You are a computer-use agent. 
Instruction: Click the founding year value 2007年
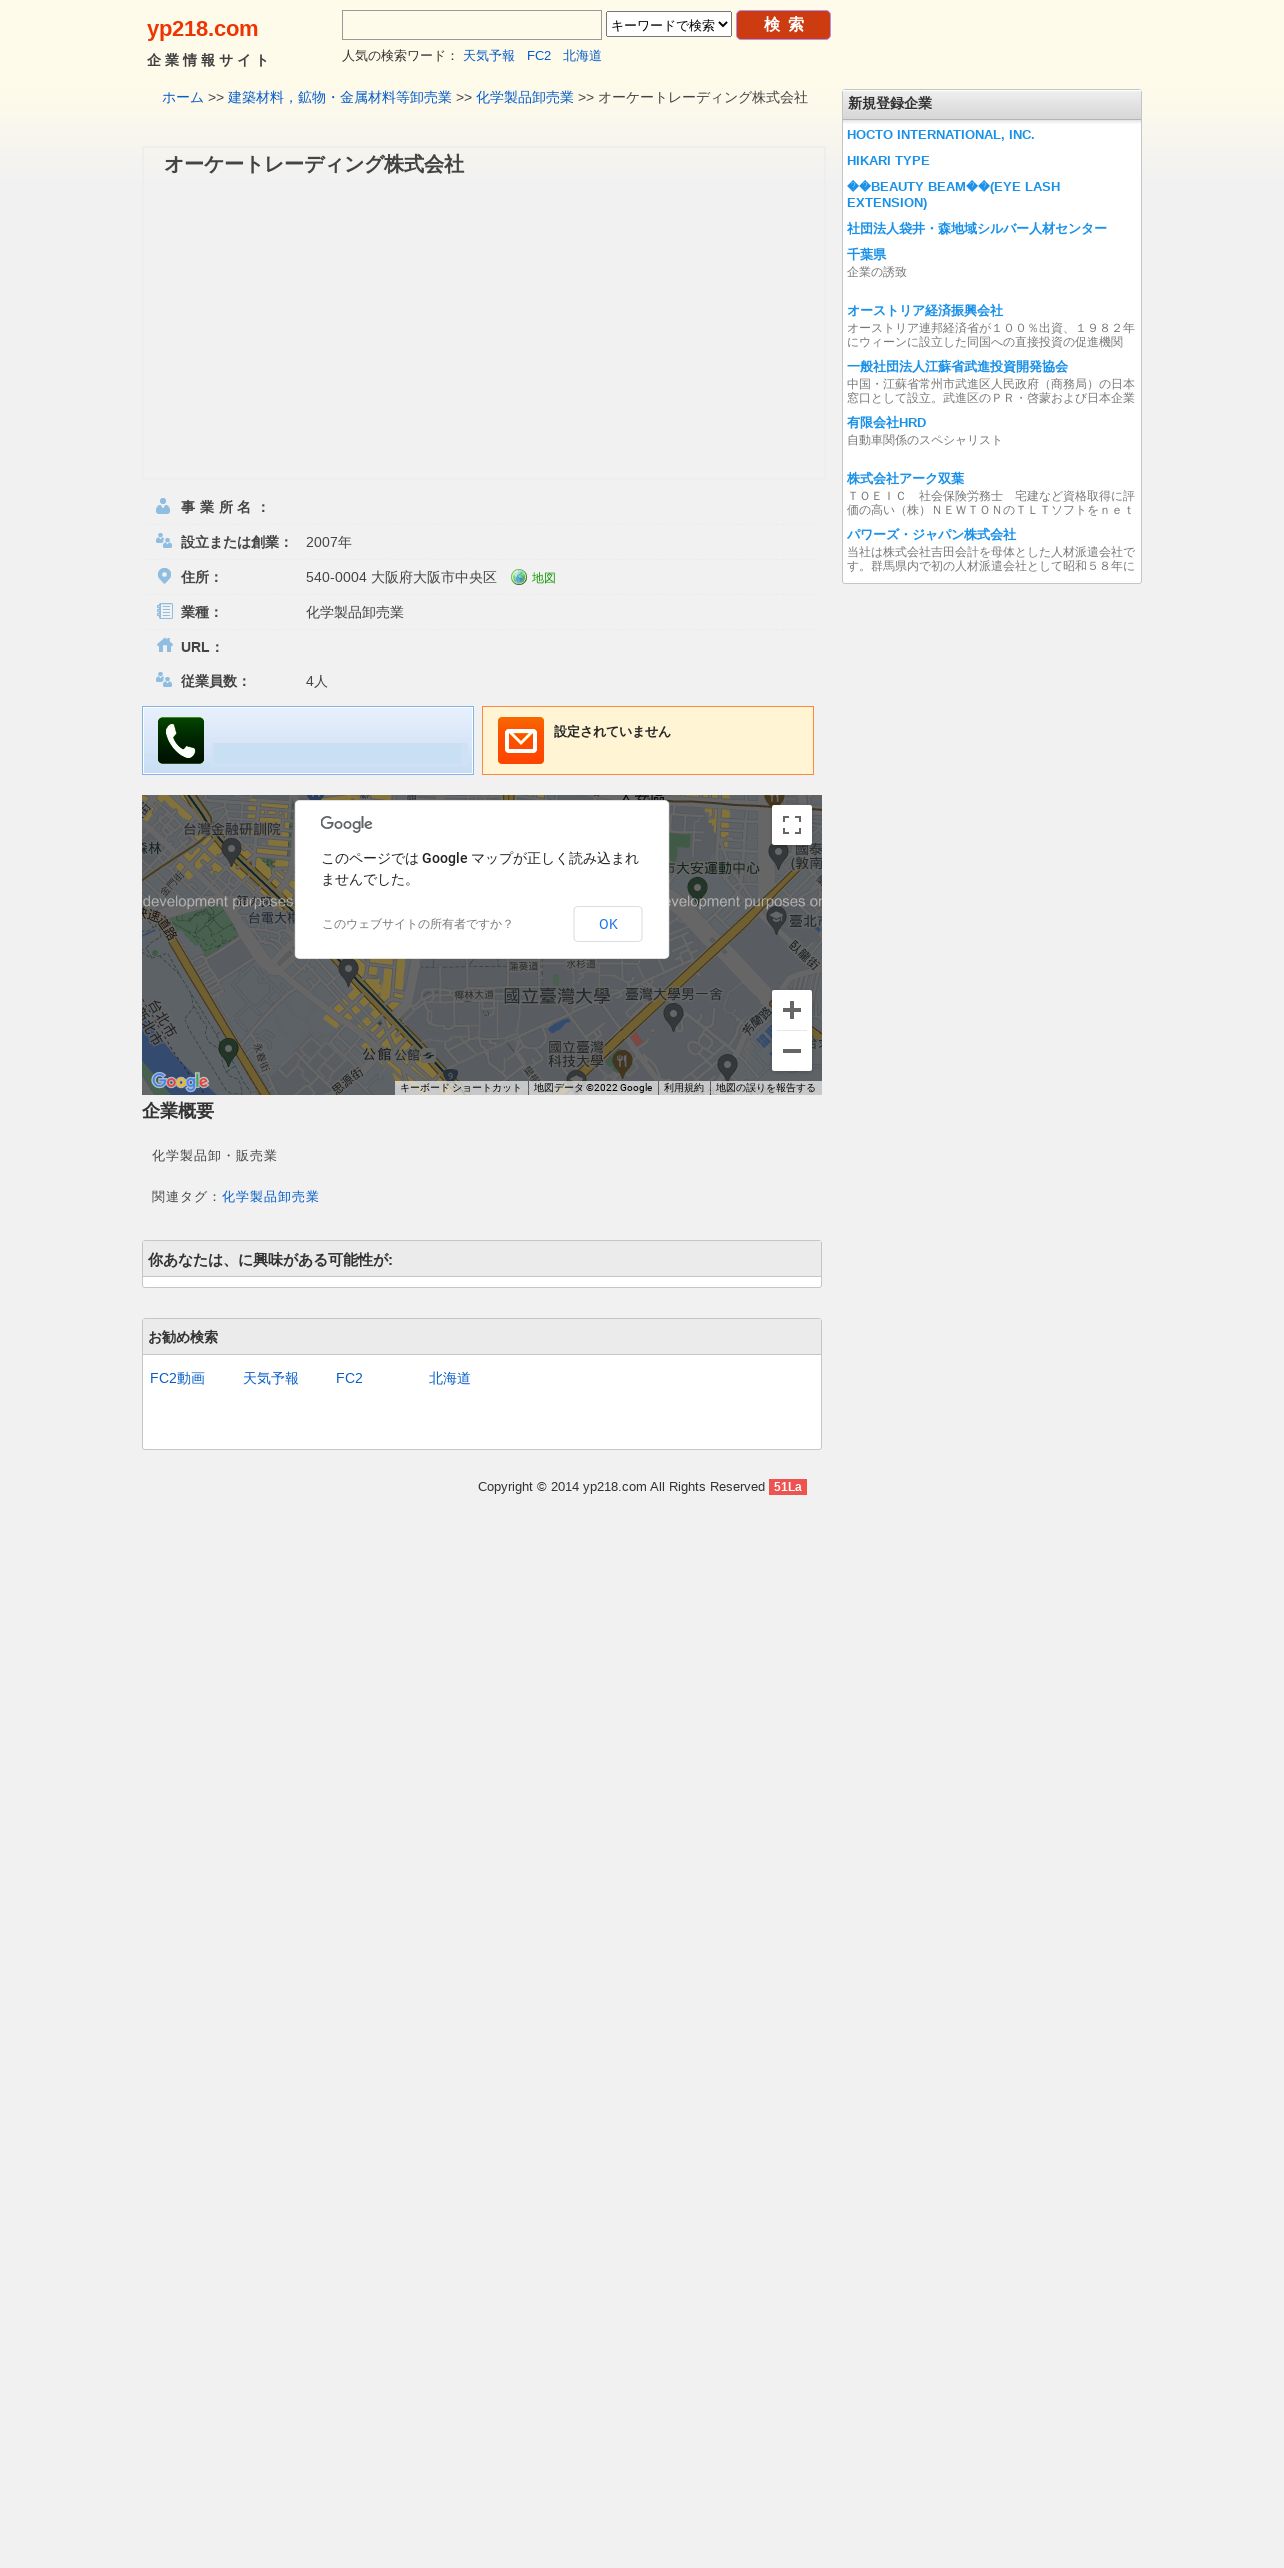(329, 542)
